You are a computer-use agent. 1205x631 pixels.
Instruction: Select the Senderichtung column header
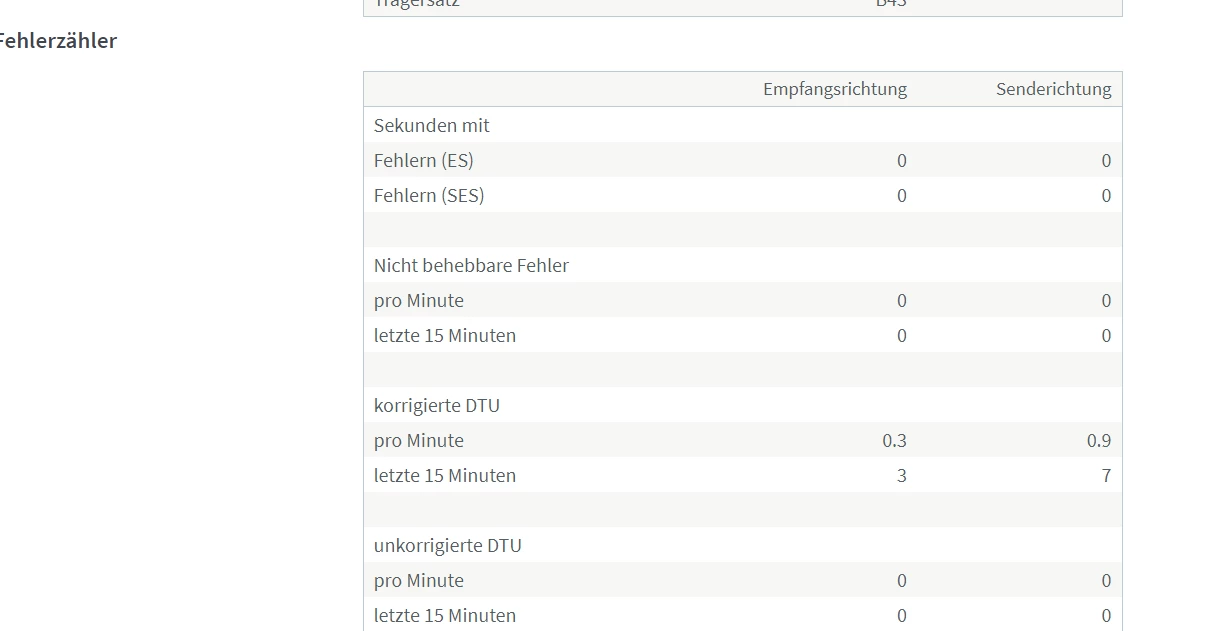pos(1053,89)
